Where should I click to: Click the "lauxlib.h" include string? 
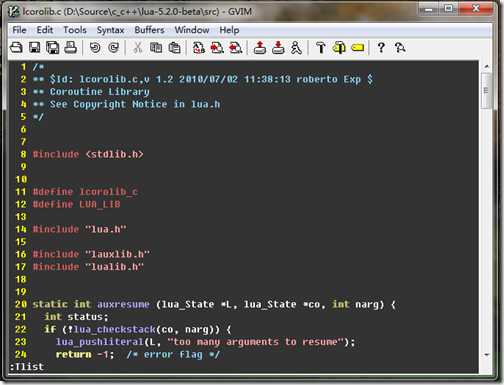tap(117, 254)
